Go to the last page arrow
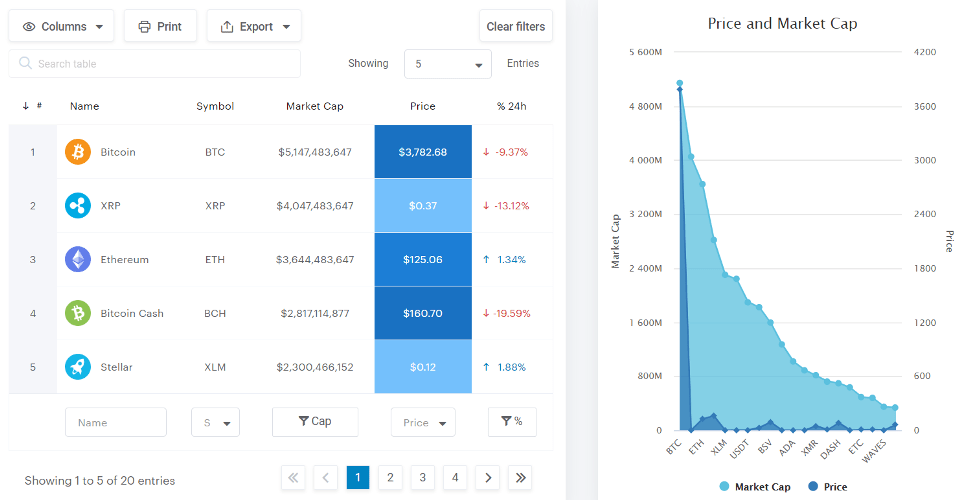The width and height of the screenshot is (956, 500). 520,478
